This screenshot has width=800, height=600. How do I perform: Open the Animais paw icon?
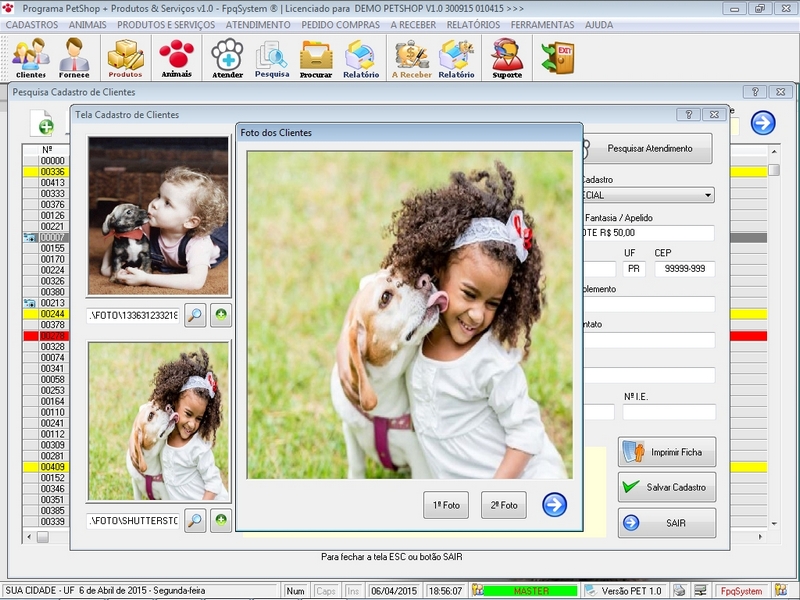click(177, 58)
